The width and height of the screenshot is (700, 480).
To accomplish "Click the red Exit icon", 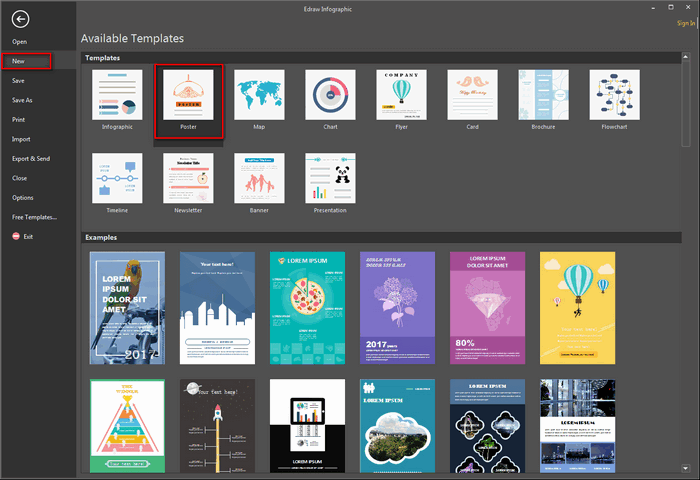I will click(16, 236).
